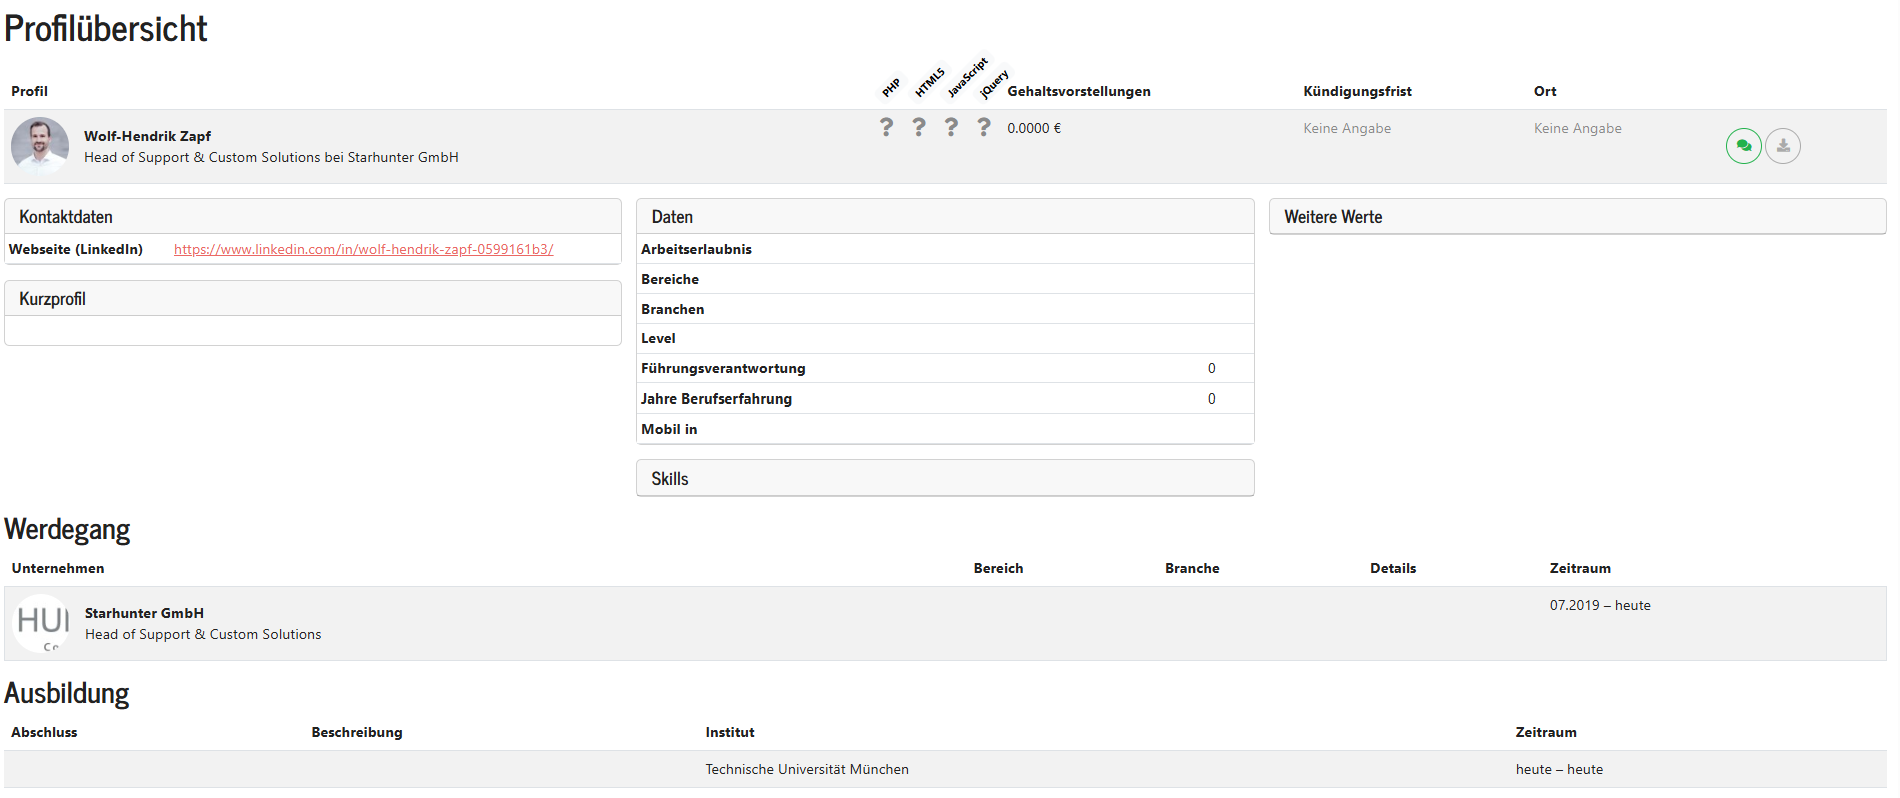Click the green chat message icon
Image resolution: width=1900 pixels, height=798 pixels.
click(x=1743, y=146)
